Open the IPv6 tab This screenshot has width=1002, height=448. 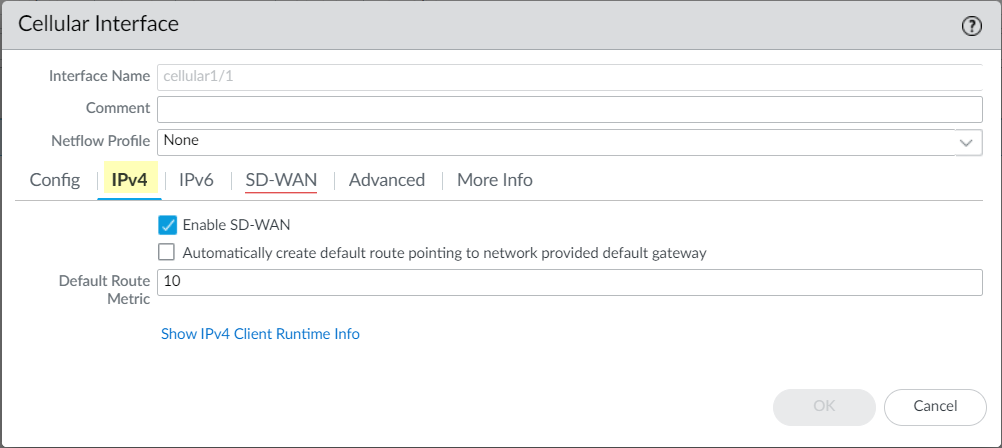(196, 180)
